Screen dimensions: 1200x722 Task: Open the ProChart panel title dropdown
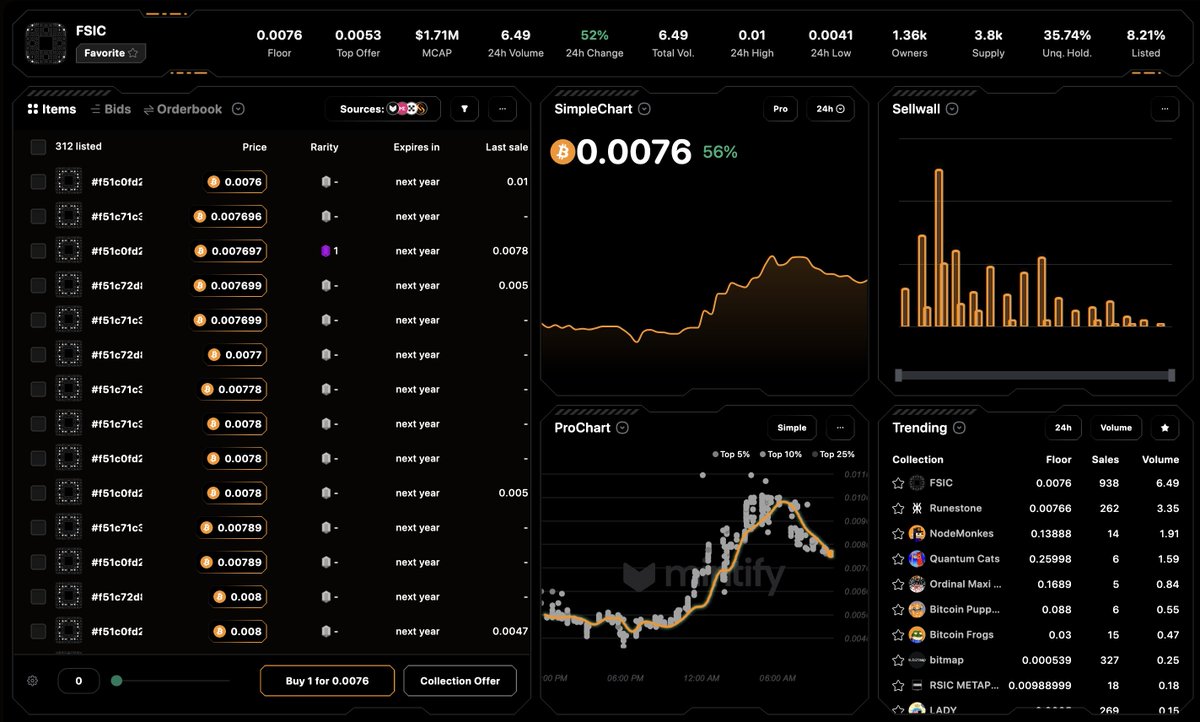pyautogui.click(x=622, y=428)
